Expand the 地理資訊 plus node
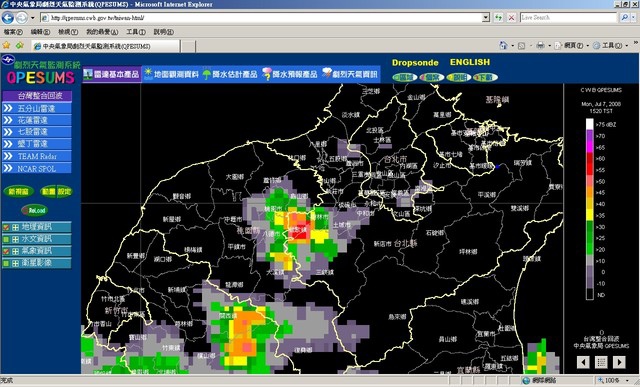The height and width of the screenshot is (387, 640). (x=15, y=227)
